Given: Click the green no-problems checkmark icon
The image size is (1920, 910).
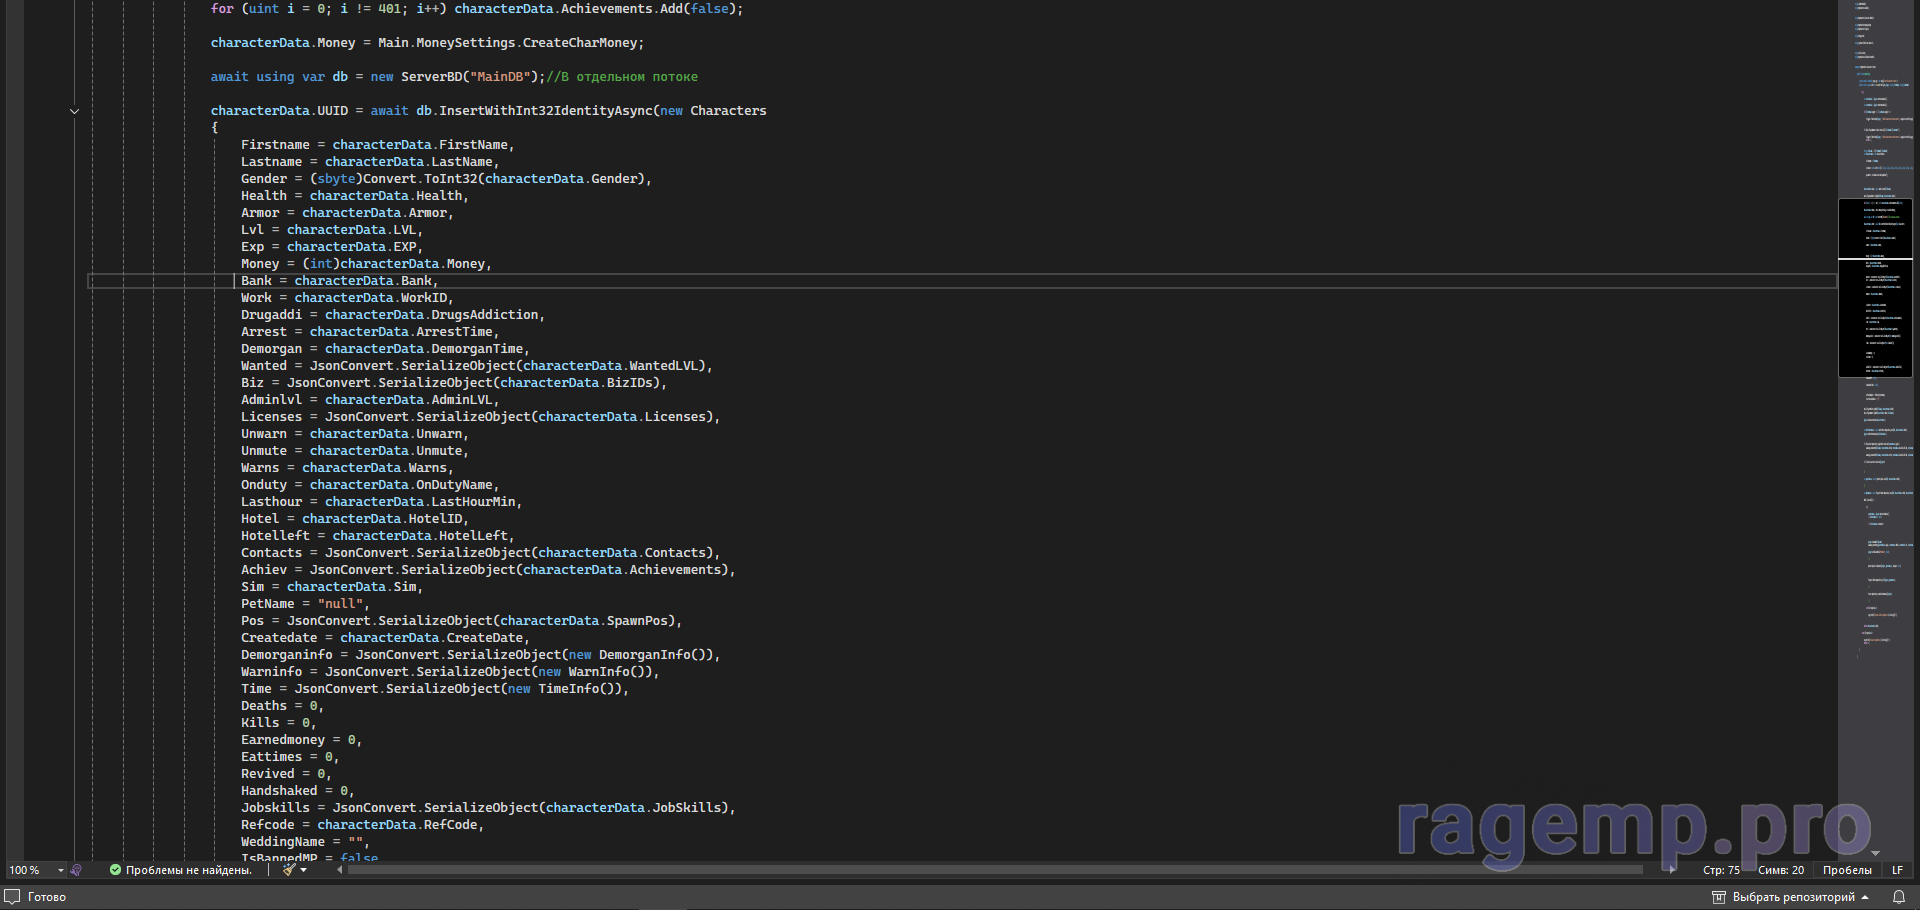Looking at the screenshot, I should click(115, 870).
